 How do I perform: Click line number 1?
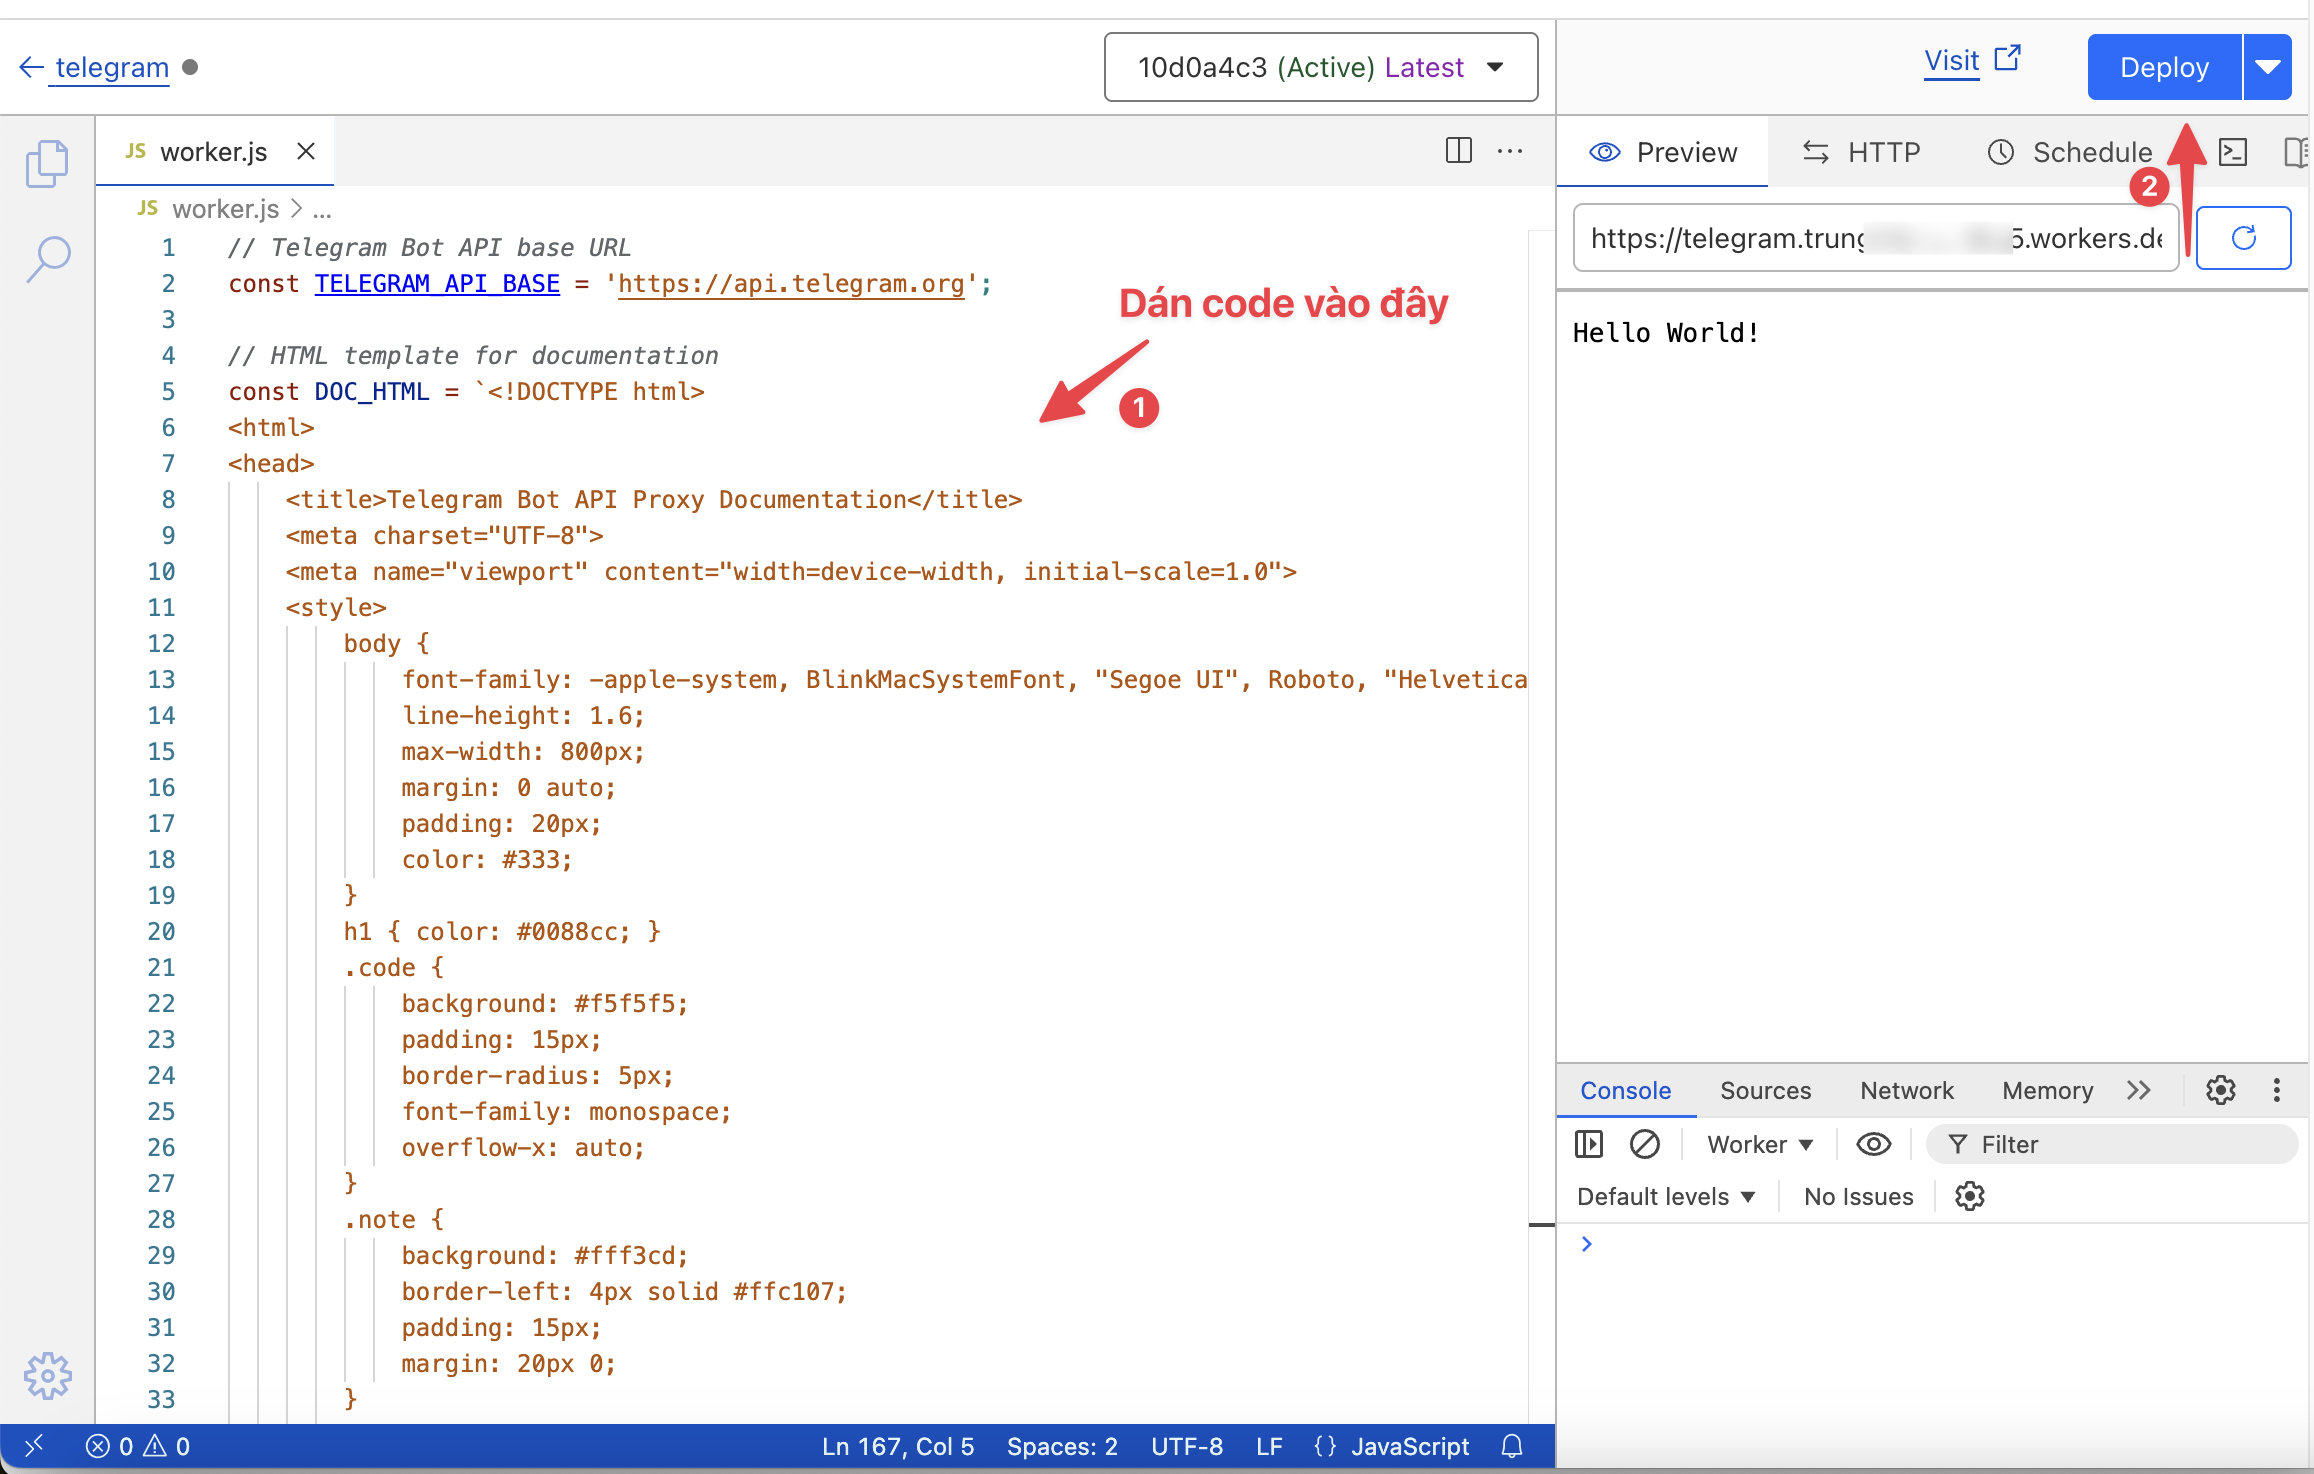[x=168, y=247]
